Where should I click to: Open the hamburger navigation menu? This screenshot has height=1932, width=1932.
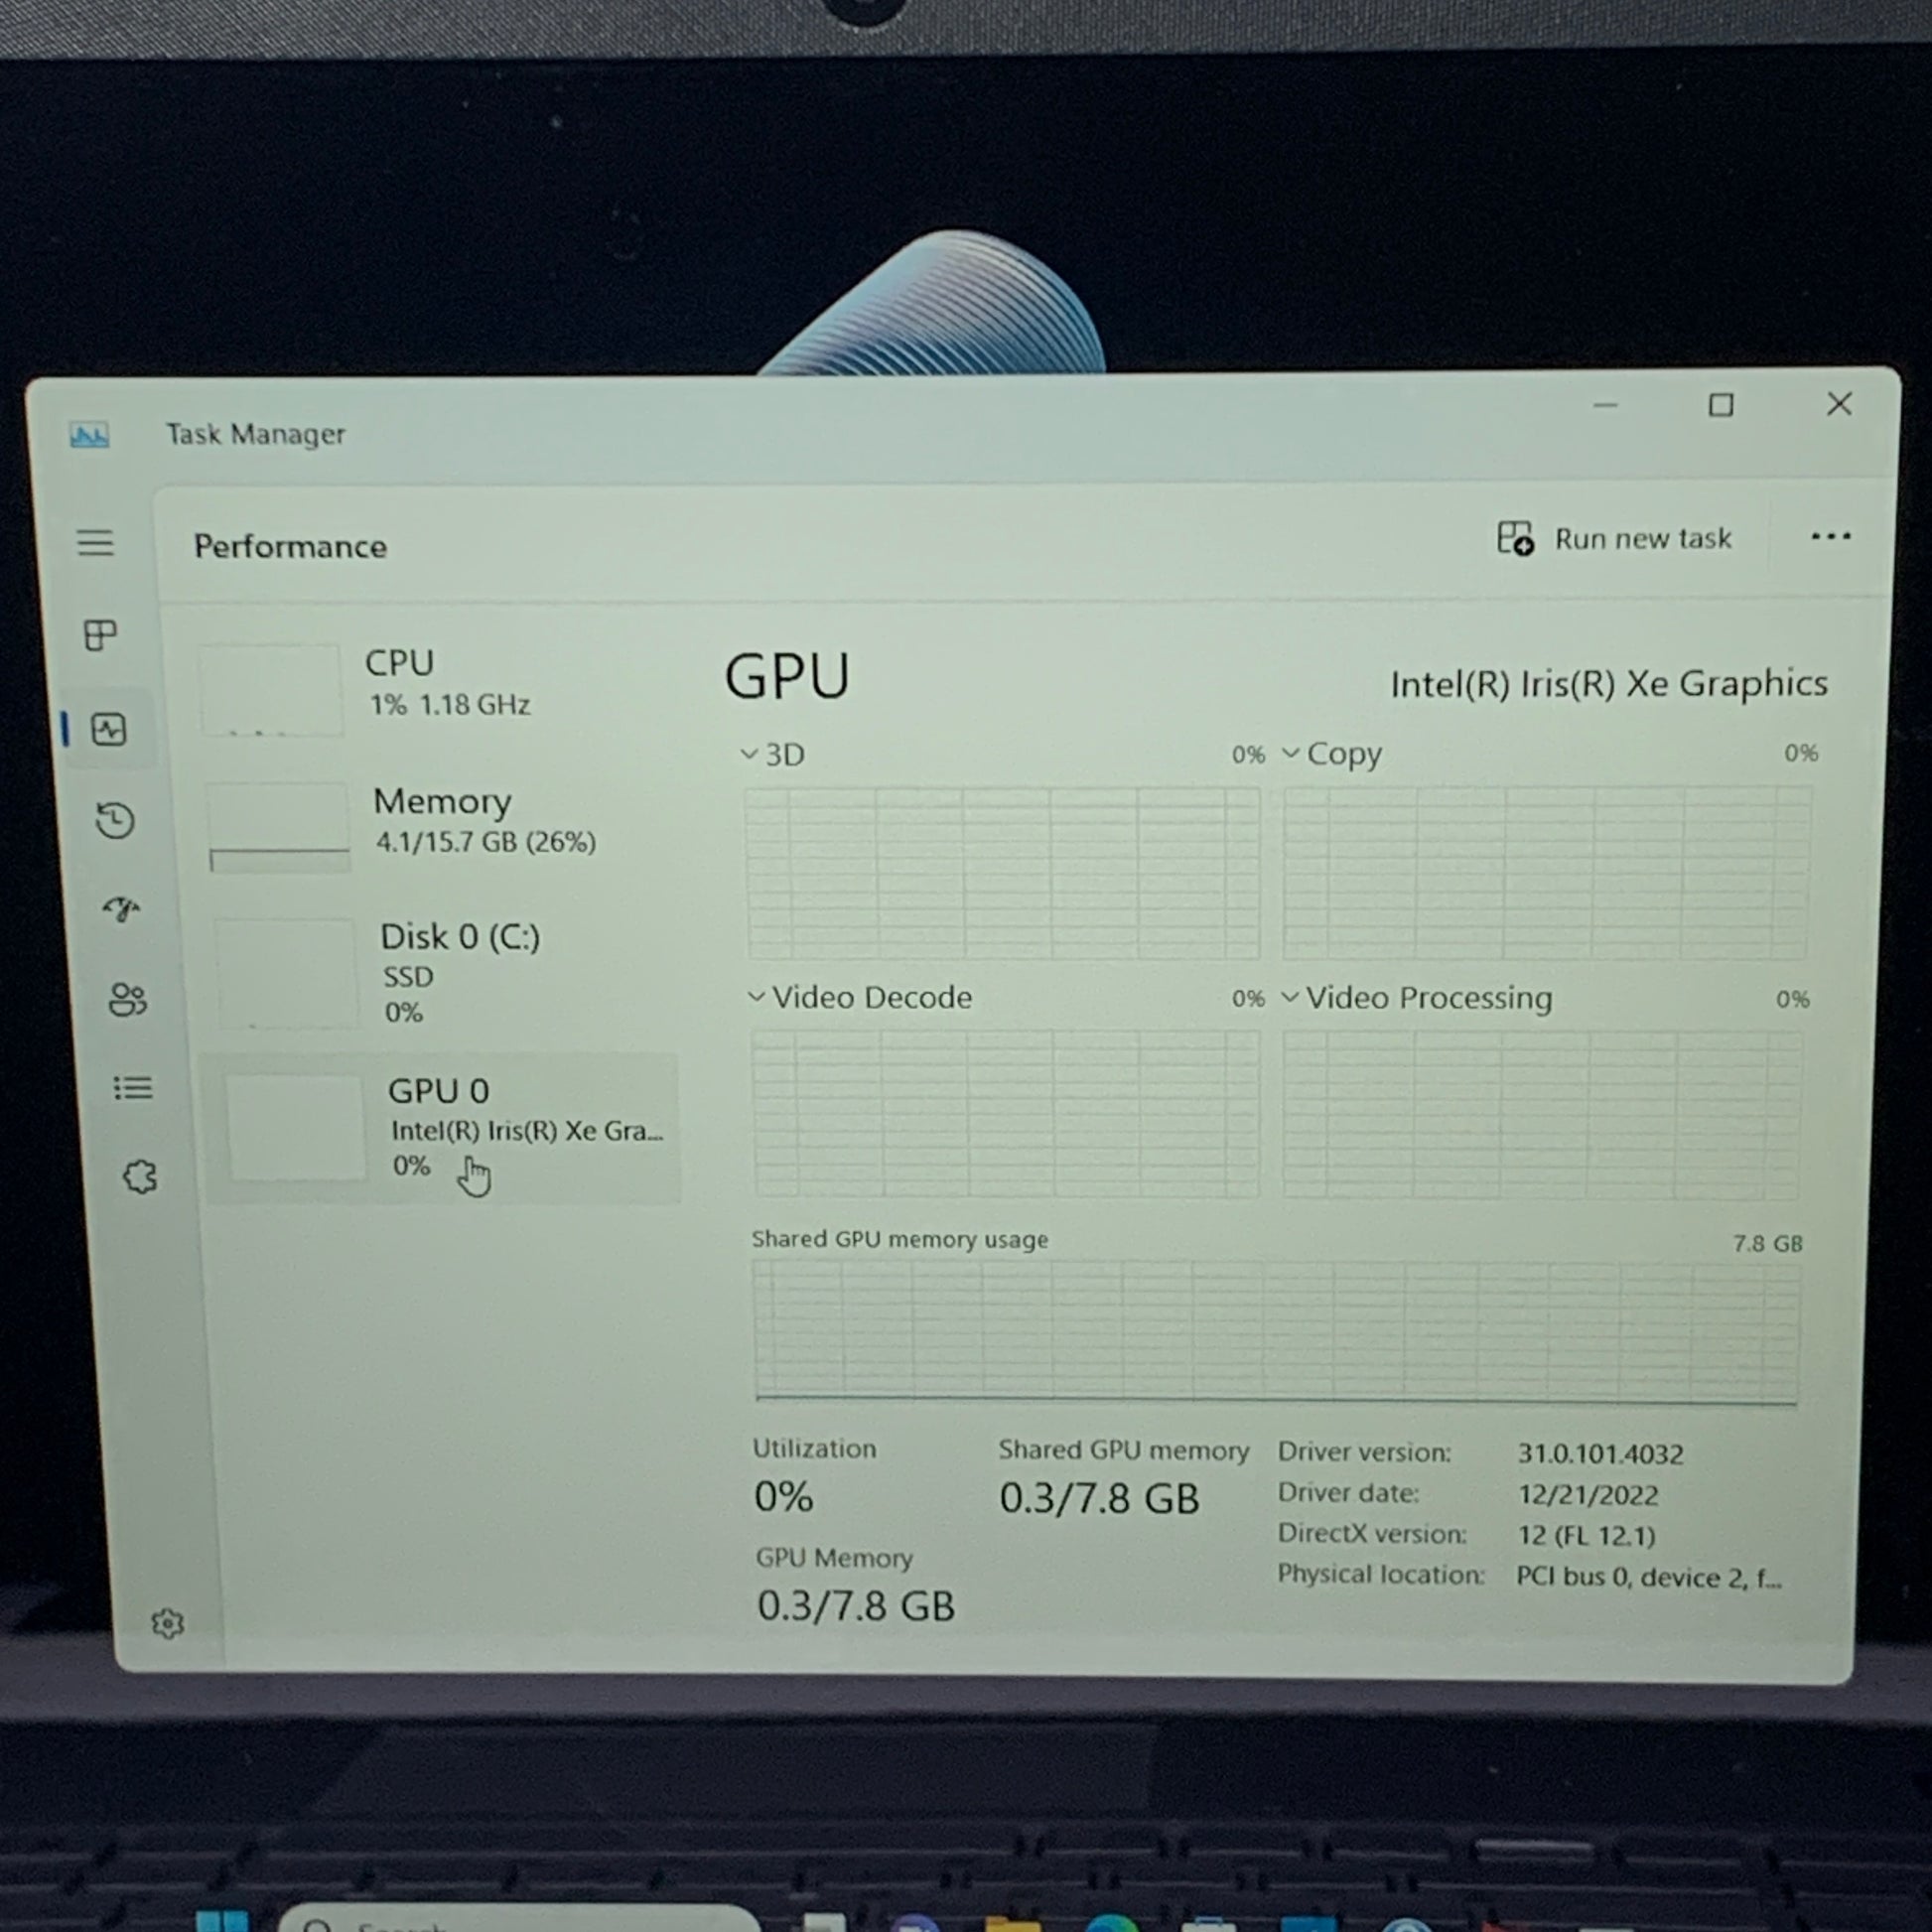click(x=96, y=543)
